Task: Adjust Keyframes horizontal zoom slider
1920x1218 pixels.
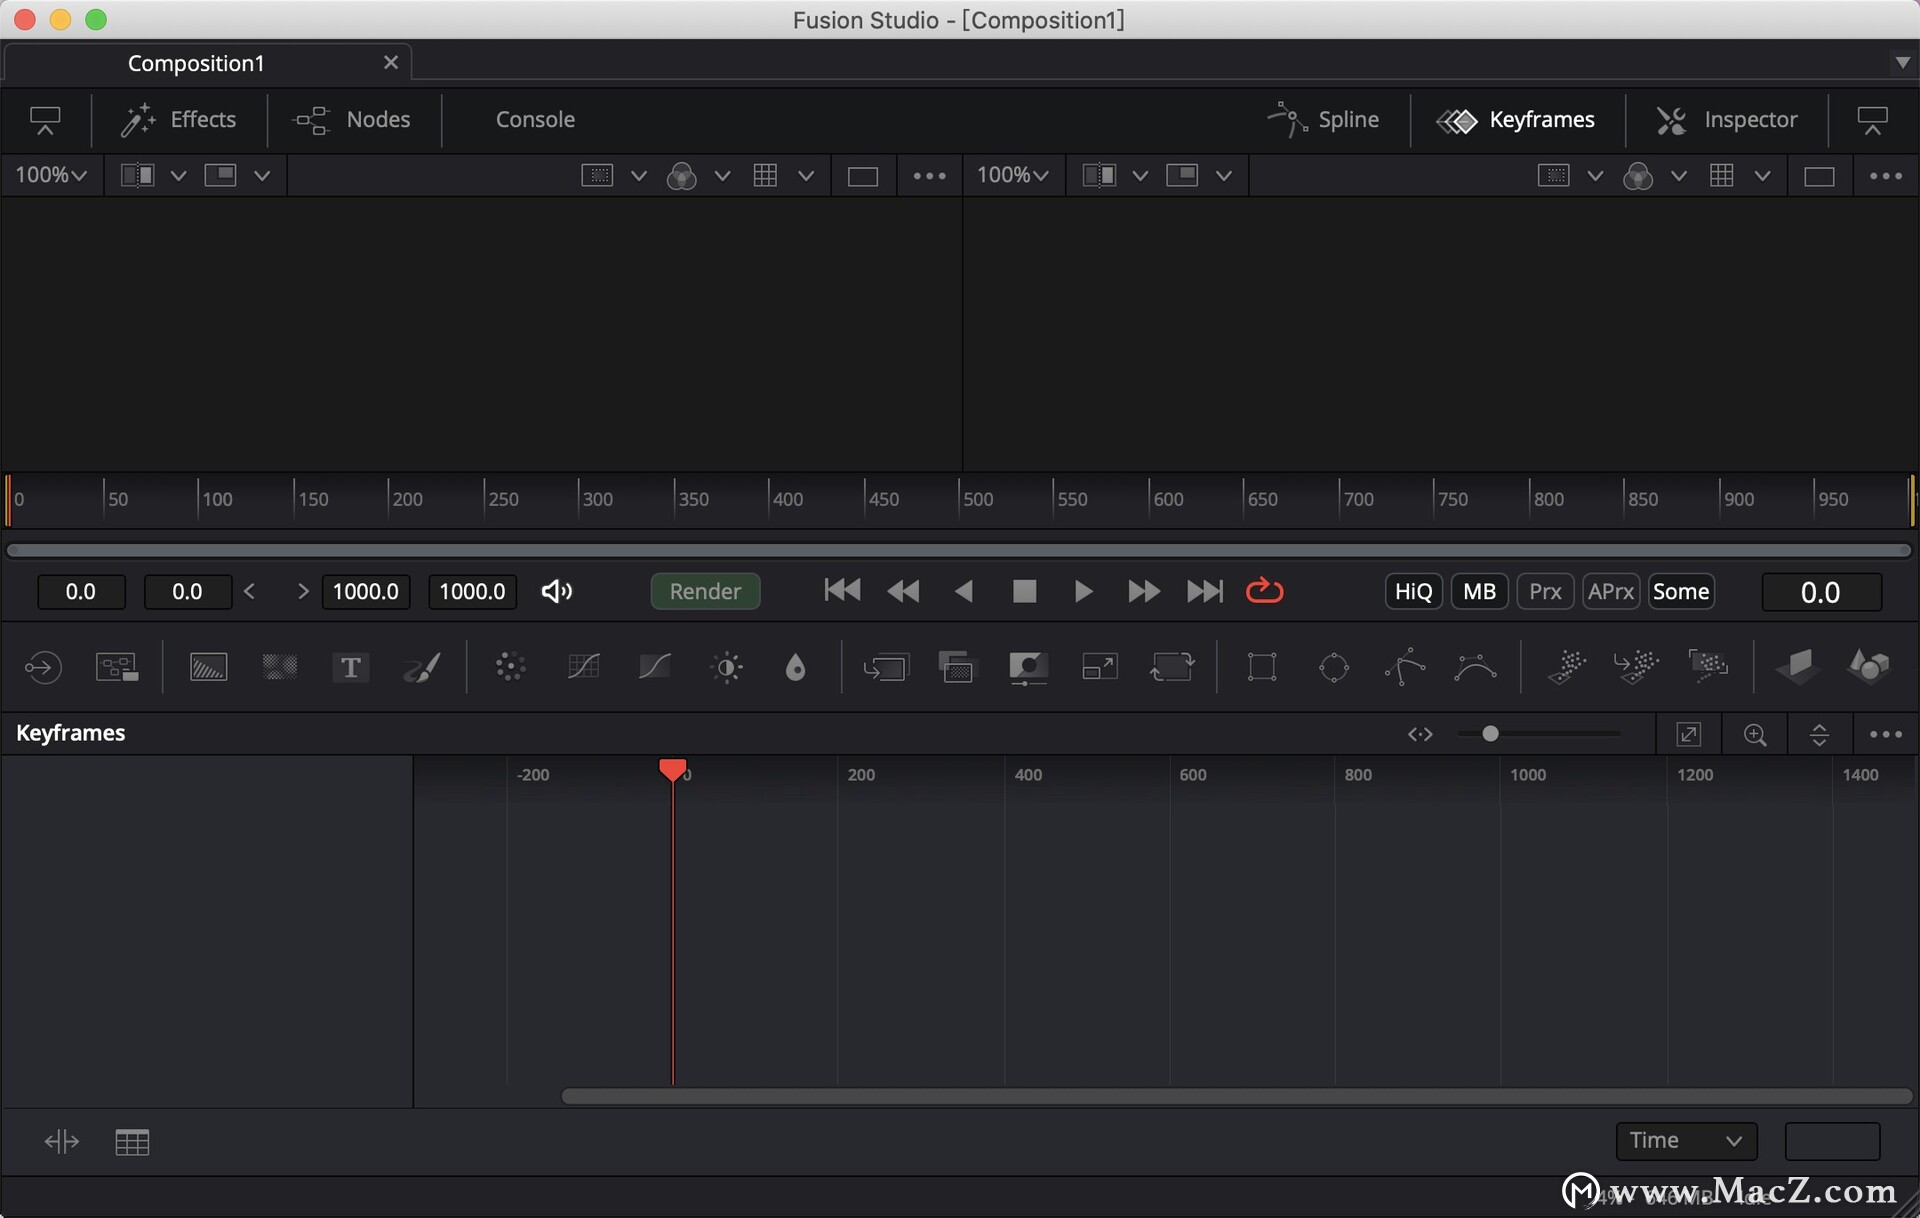Action: point(1539,734)
